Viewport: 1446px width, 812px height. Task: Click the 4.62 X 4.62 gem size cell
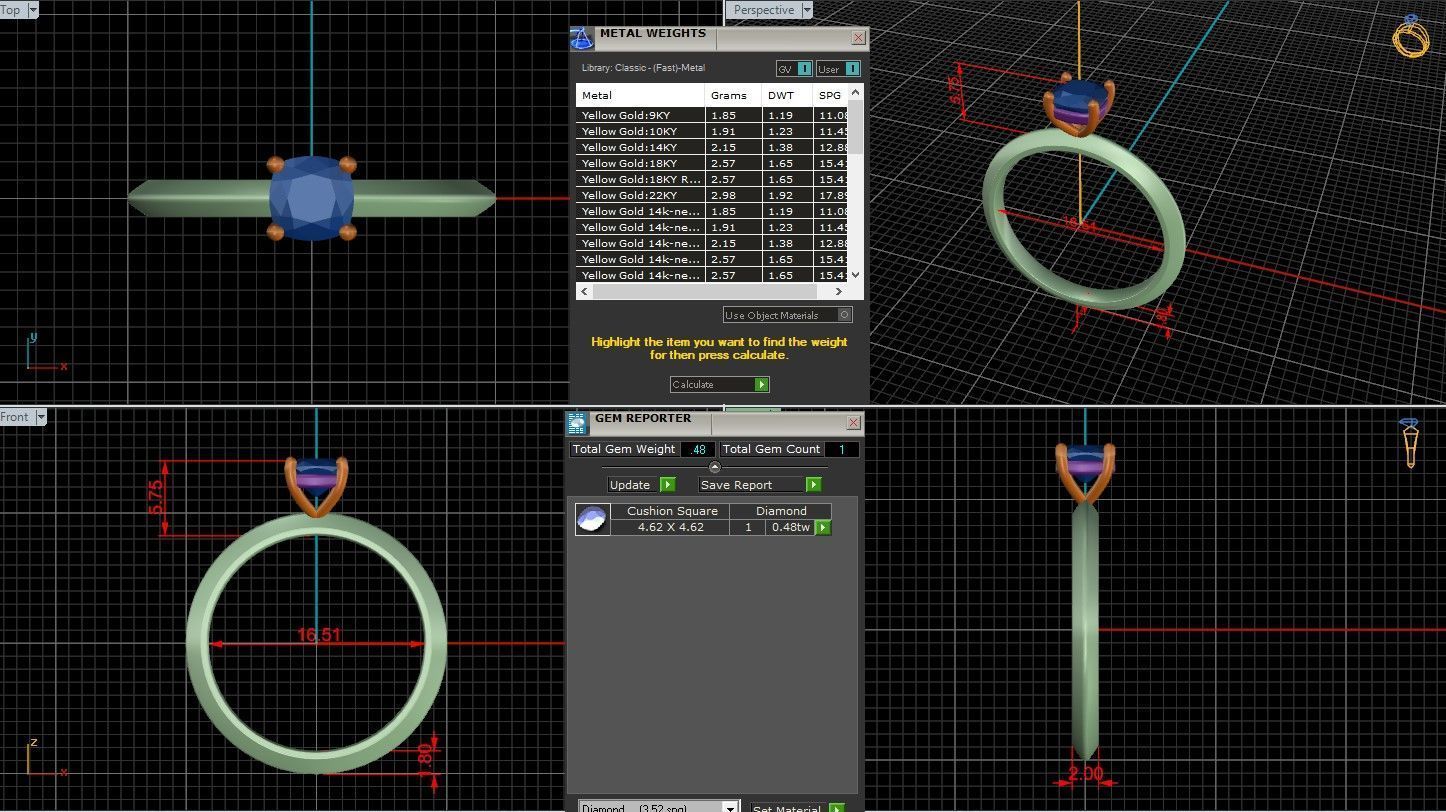click(670, 527)
